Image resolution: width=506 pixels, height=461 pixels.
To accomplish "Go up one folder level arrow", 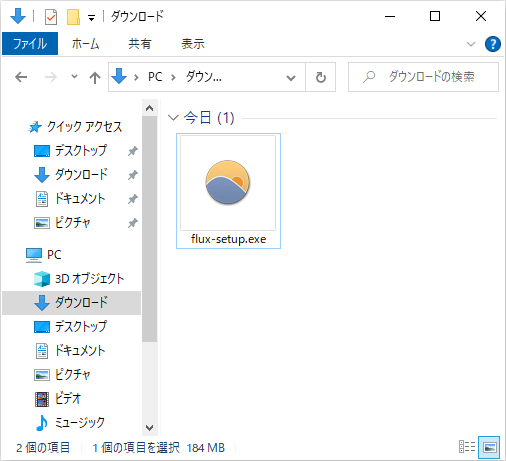I will point(95,77).
